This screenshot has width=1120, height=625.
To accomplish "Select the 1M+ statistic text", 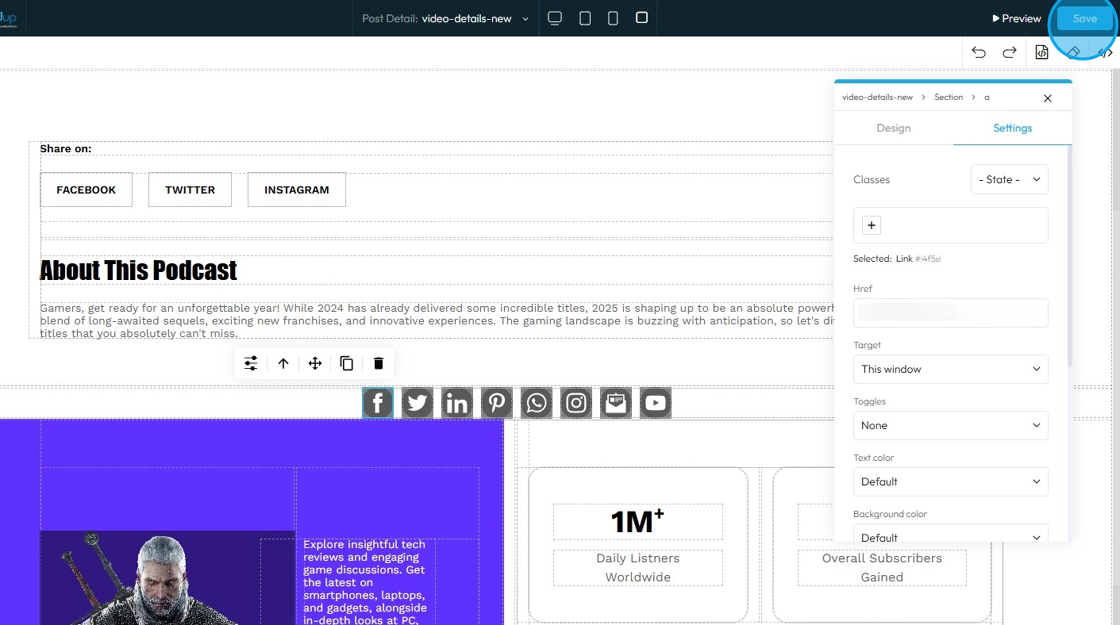I will 637,522.
